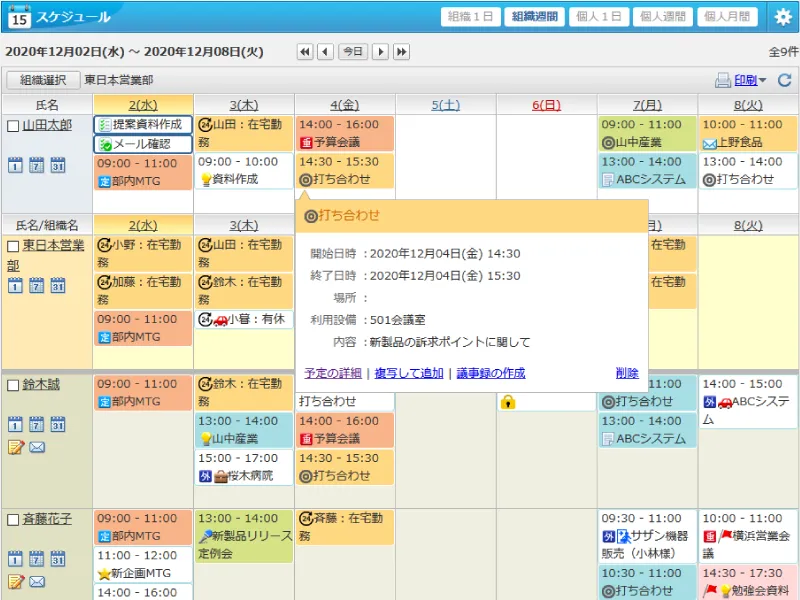Jump to previous week with double-left arrow
This screenshot has width=800, height=600.
pos(305,52)
